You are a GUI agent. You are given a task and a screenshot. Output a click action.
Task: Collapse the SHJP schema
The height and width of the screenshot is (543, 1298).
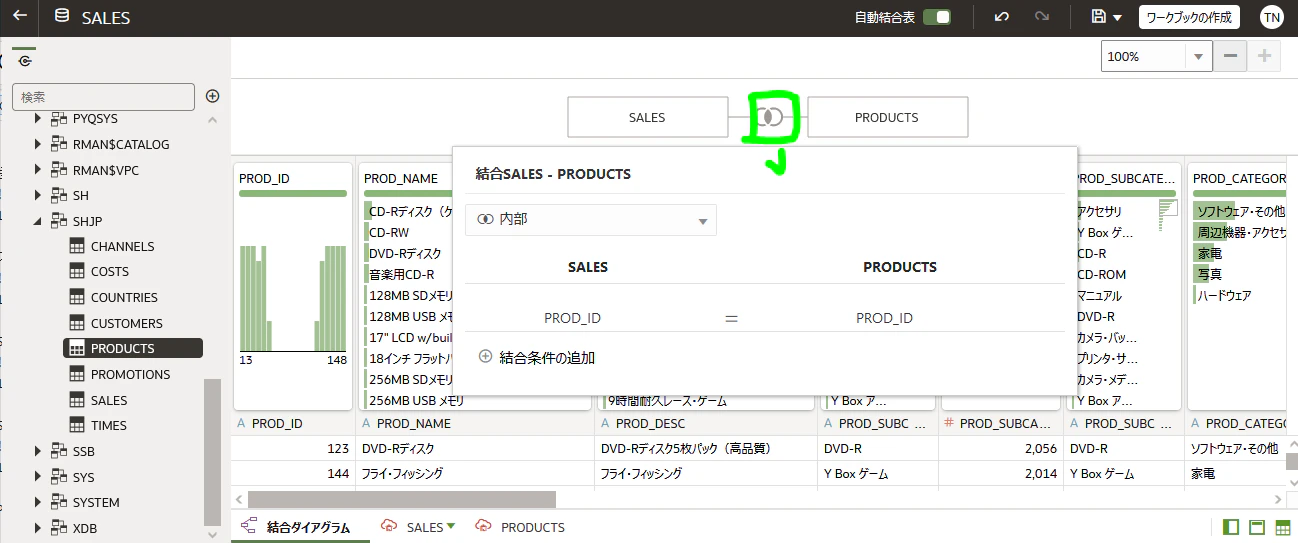(38, 221)
